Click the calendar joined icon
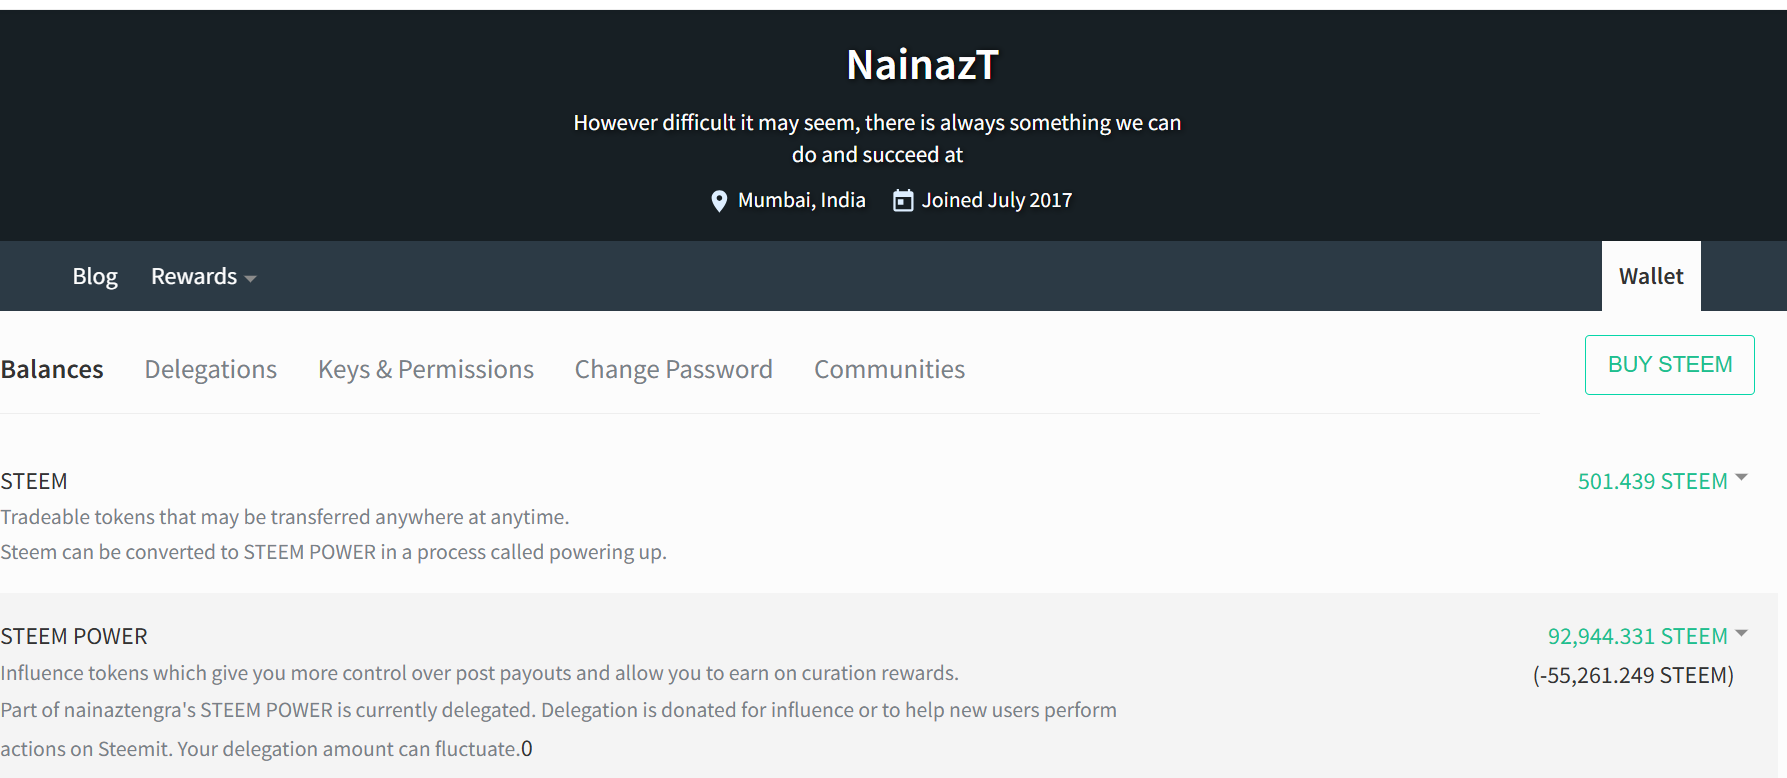 tap(903, 200)
